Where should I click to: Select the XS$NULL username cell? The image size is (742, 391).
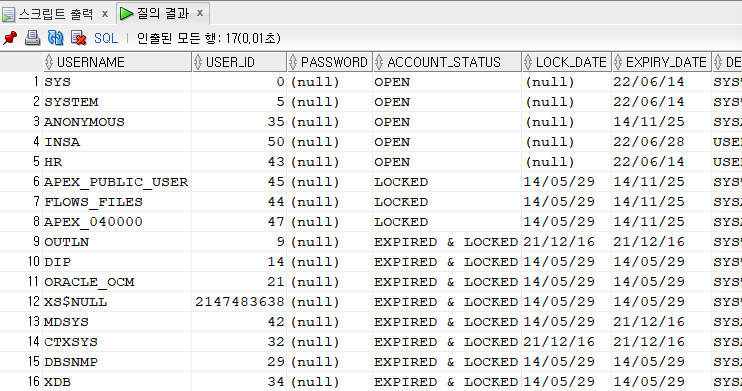117,302
